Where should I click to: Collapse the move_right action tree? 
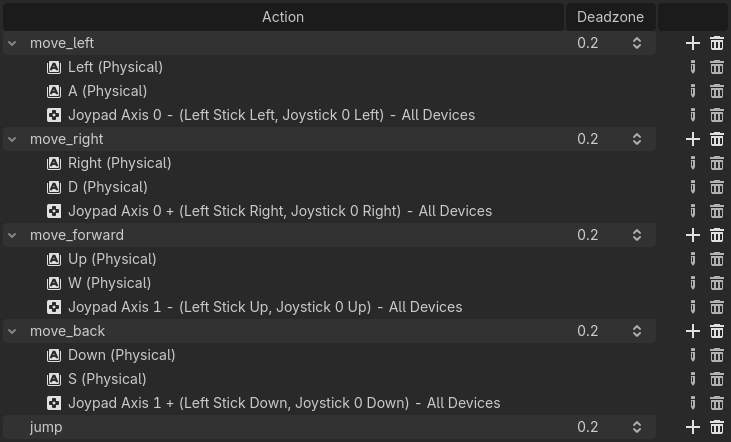coord(11,139)
